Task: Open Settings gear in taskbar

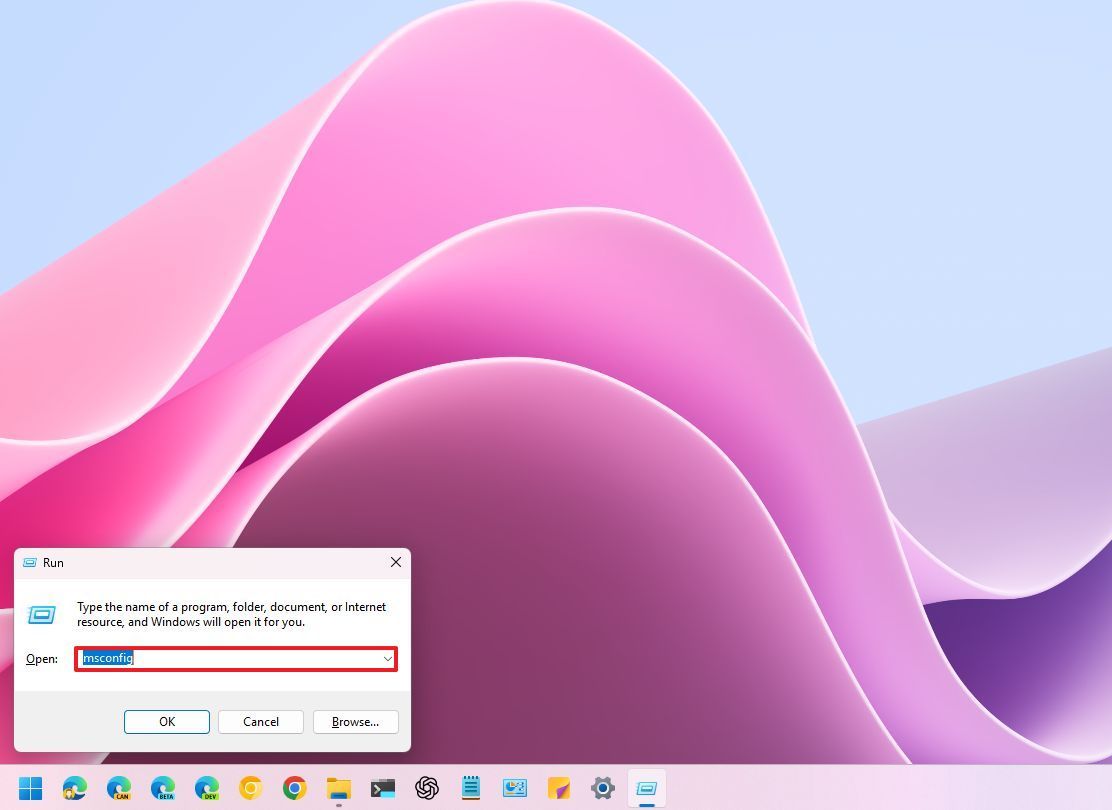Action: (602, 788)
